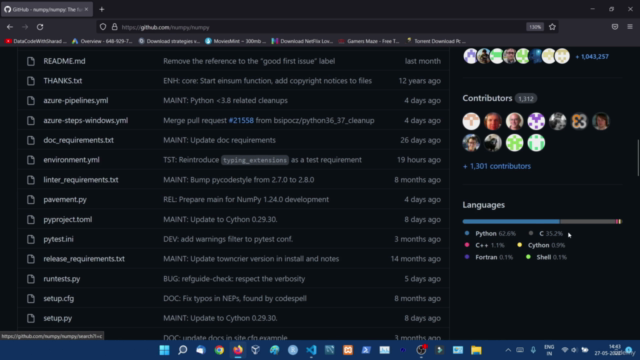Click the browser forward arrow
Screen dimensions: 640x360
(25, 27)
